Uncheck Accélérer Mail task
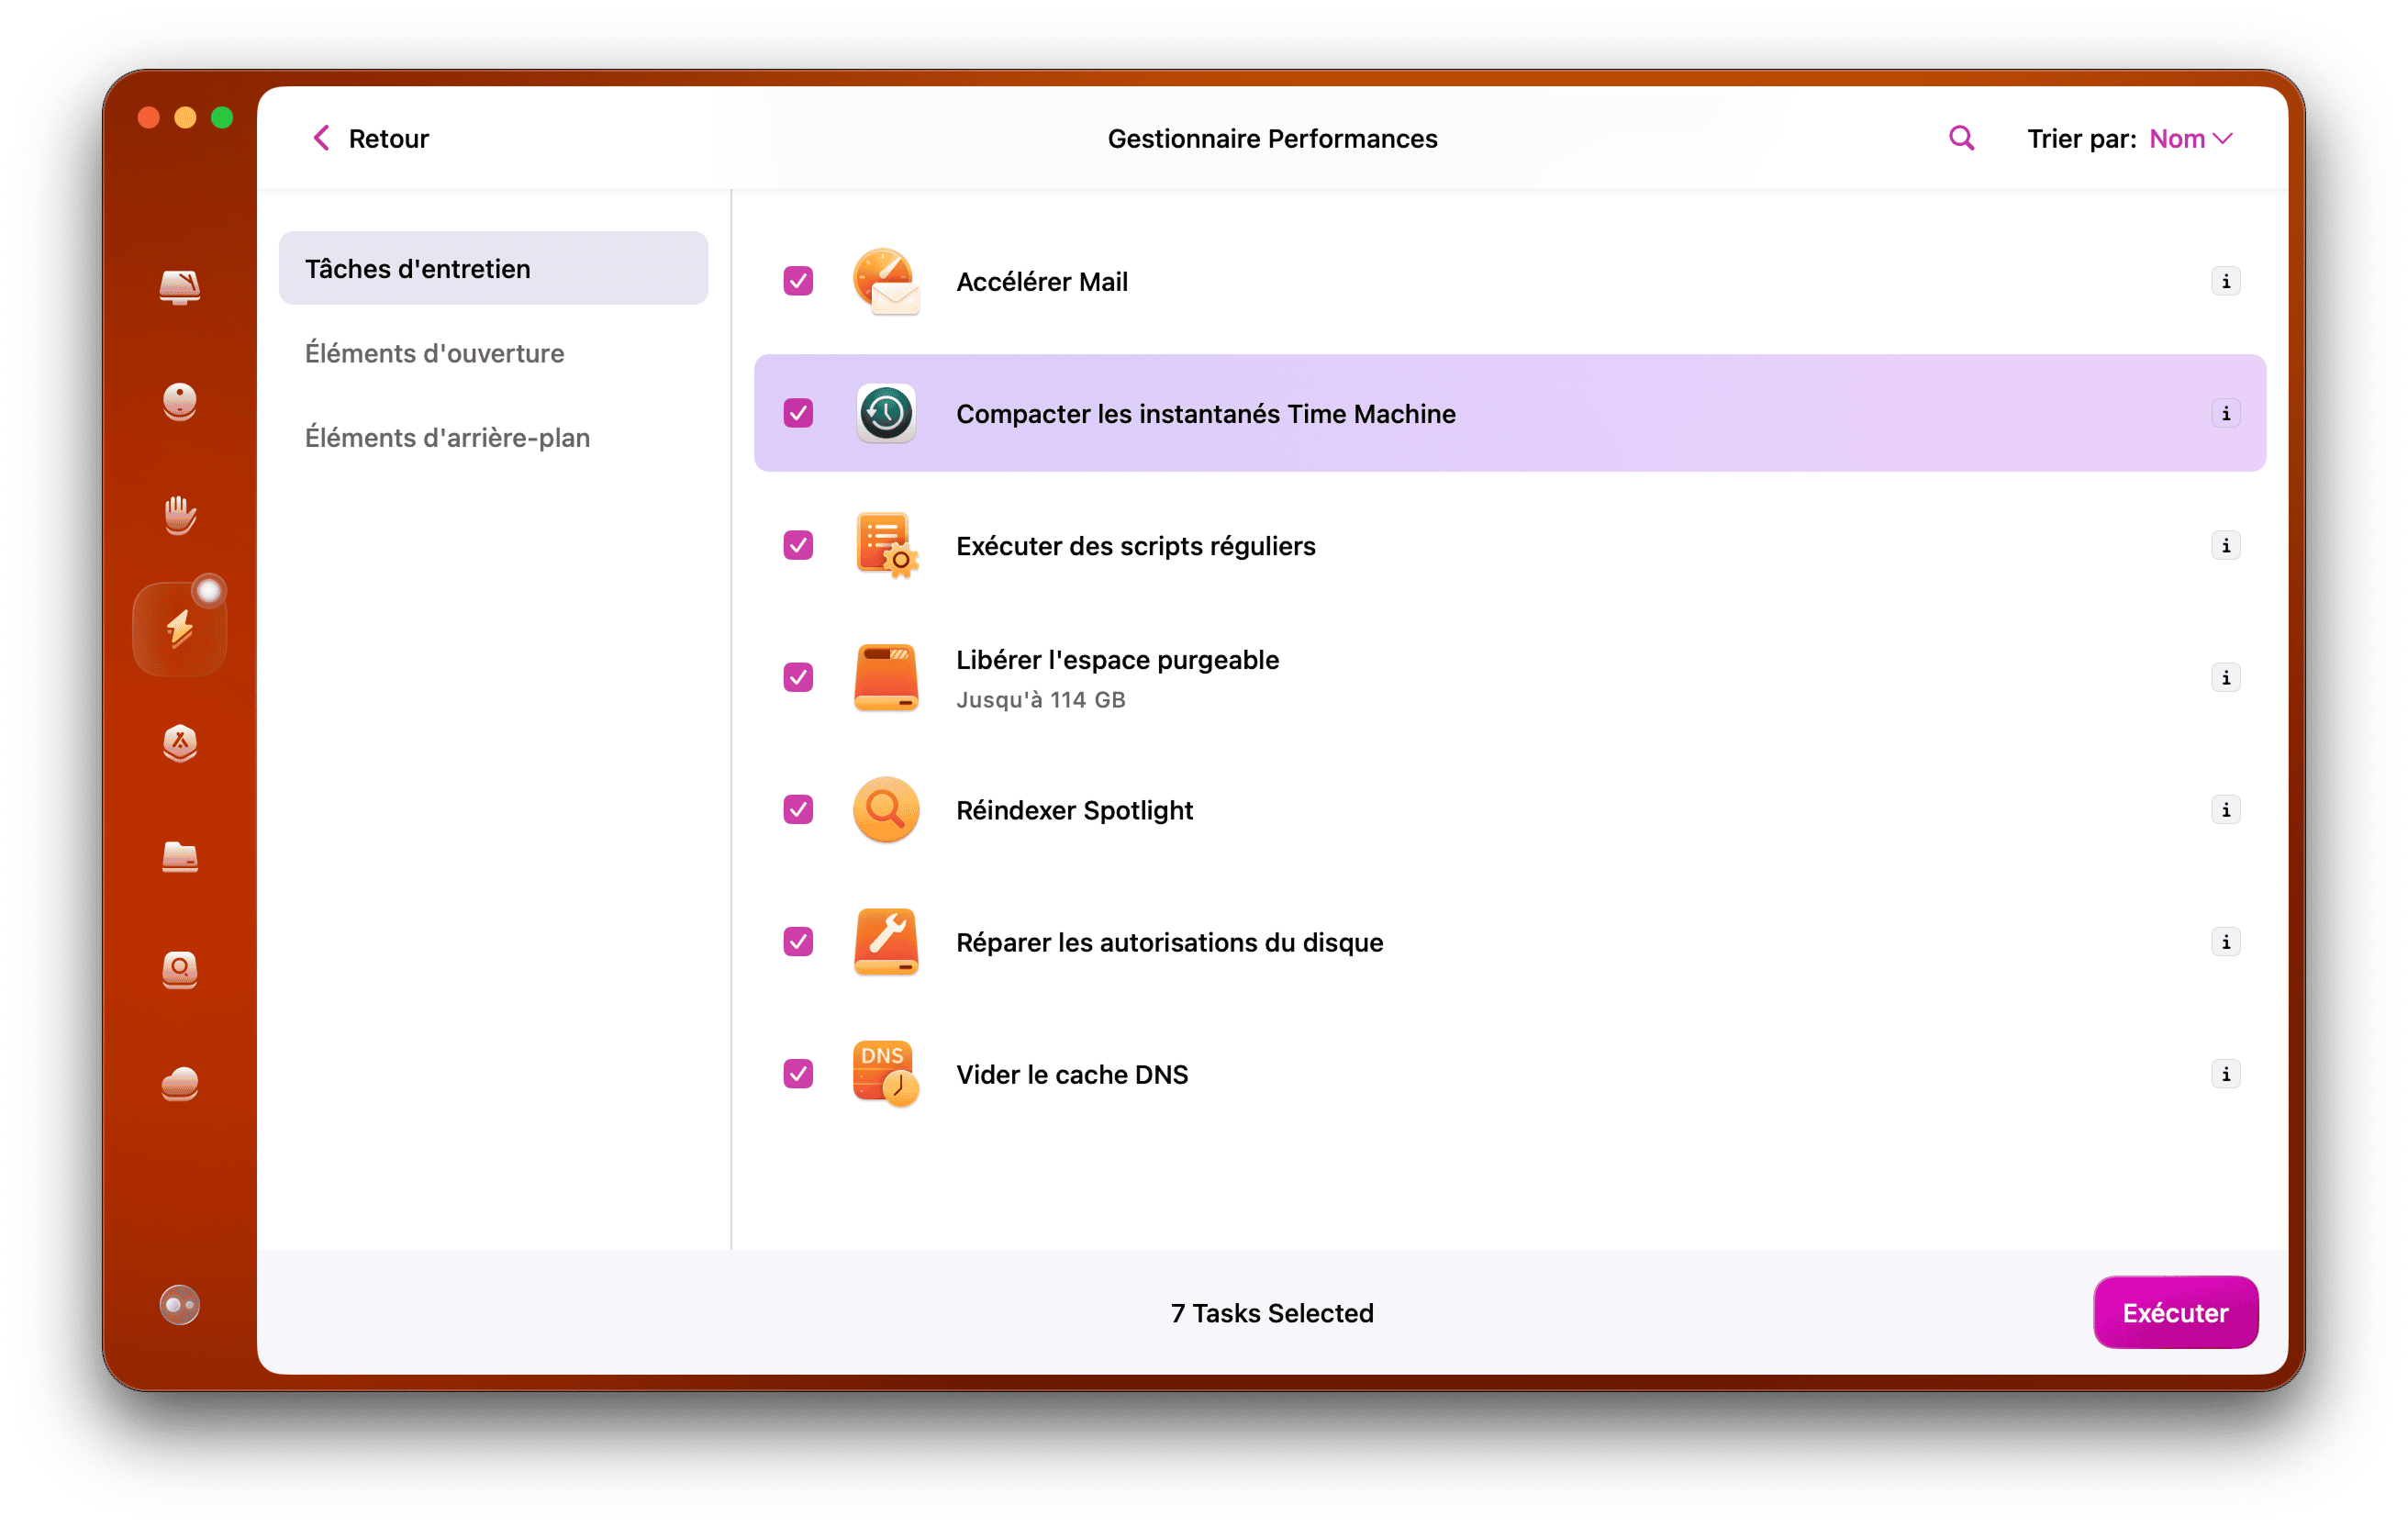This screenshot has width=2408, height=1527. point(797,281)
